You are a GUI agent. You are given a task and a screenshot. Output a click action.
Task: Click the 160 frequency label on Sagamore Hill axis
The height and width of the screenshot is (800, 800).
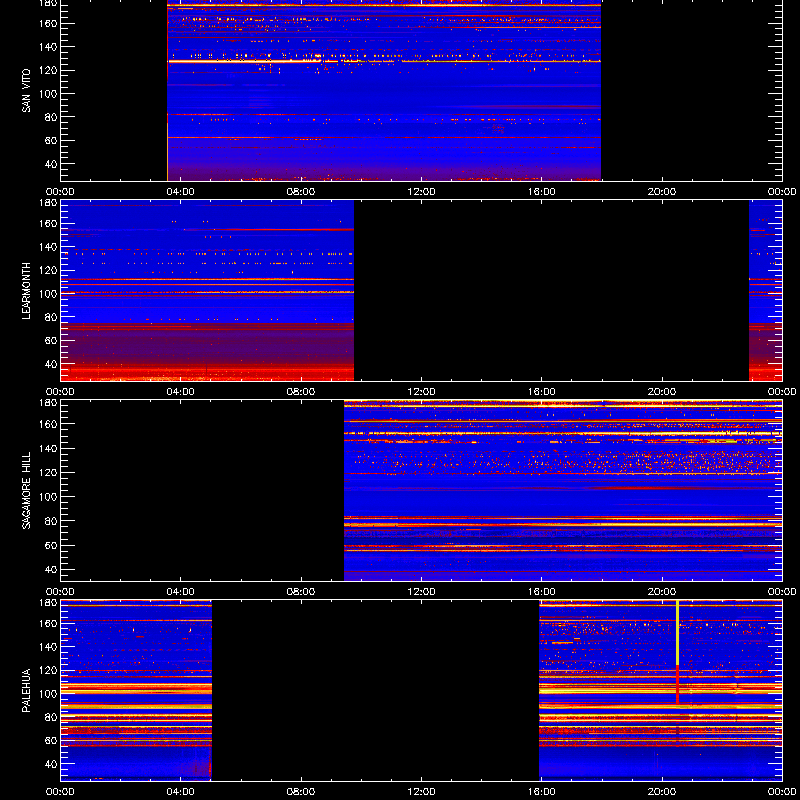(50, 424)
